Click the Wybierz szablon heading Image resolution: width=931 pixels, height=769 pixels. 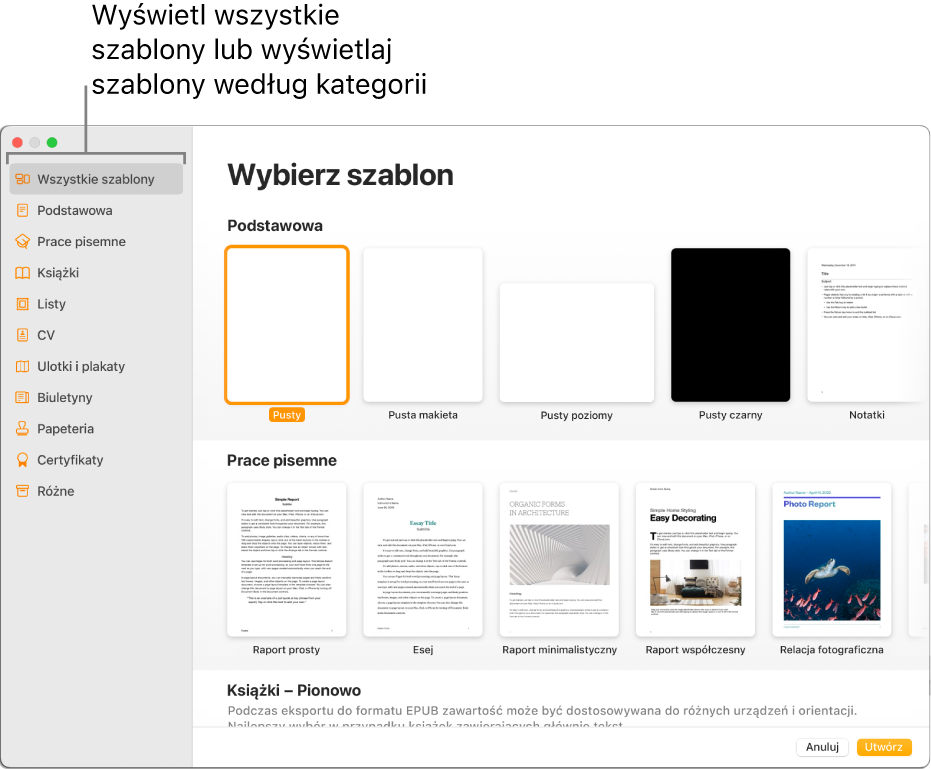tap(340, 175)
